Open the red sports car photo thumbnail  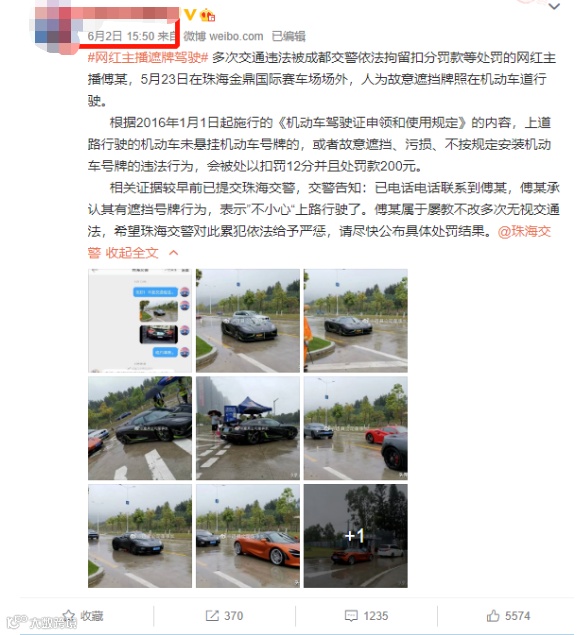coord(355,428)
